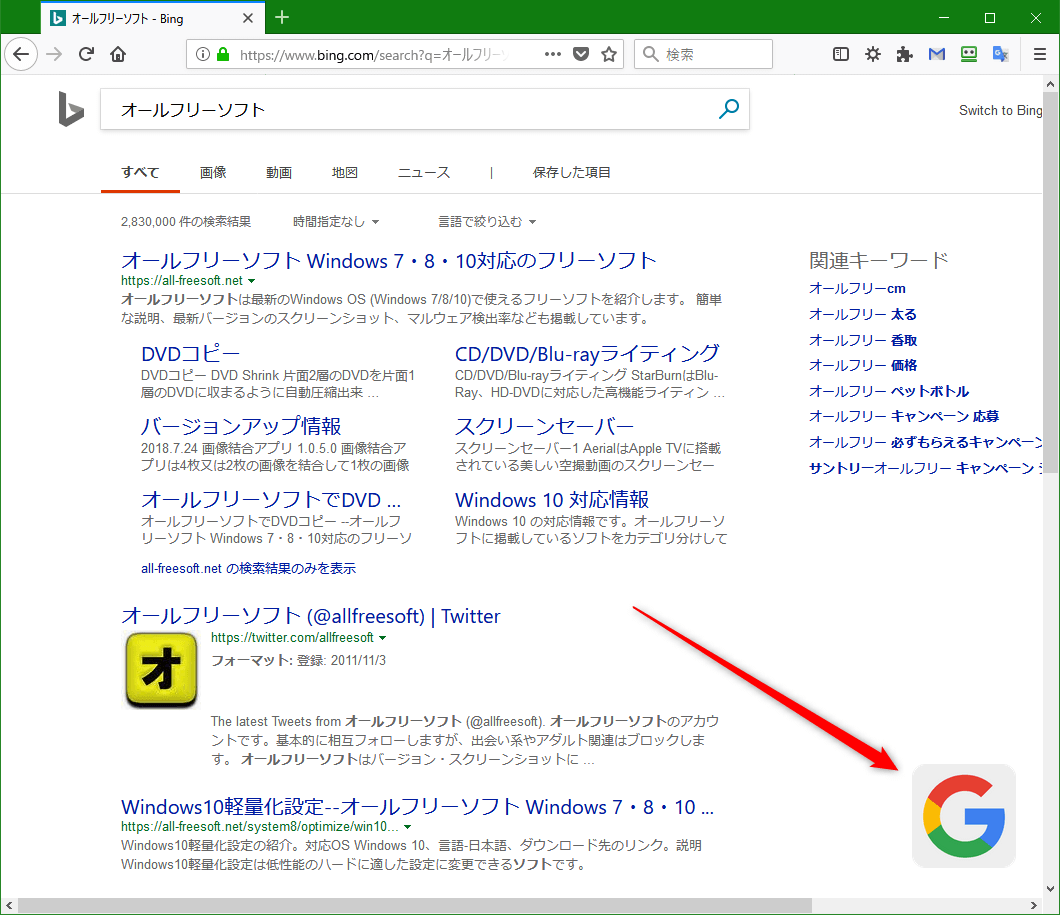Screen dimensions: 1060x915
Task: Open Windows 10 対応情報 sublink
Action: pyautogui.click(x=552, y=500)
